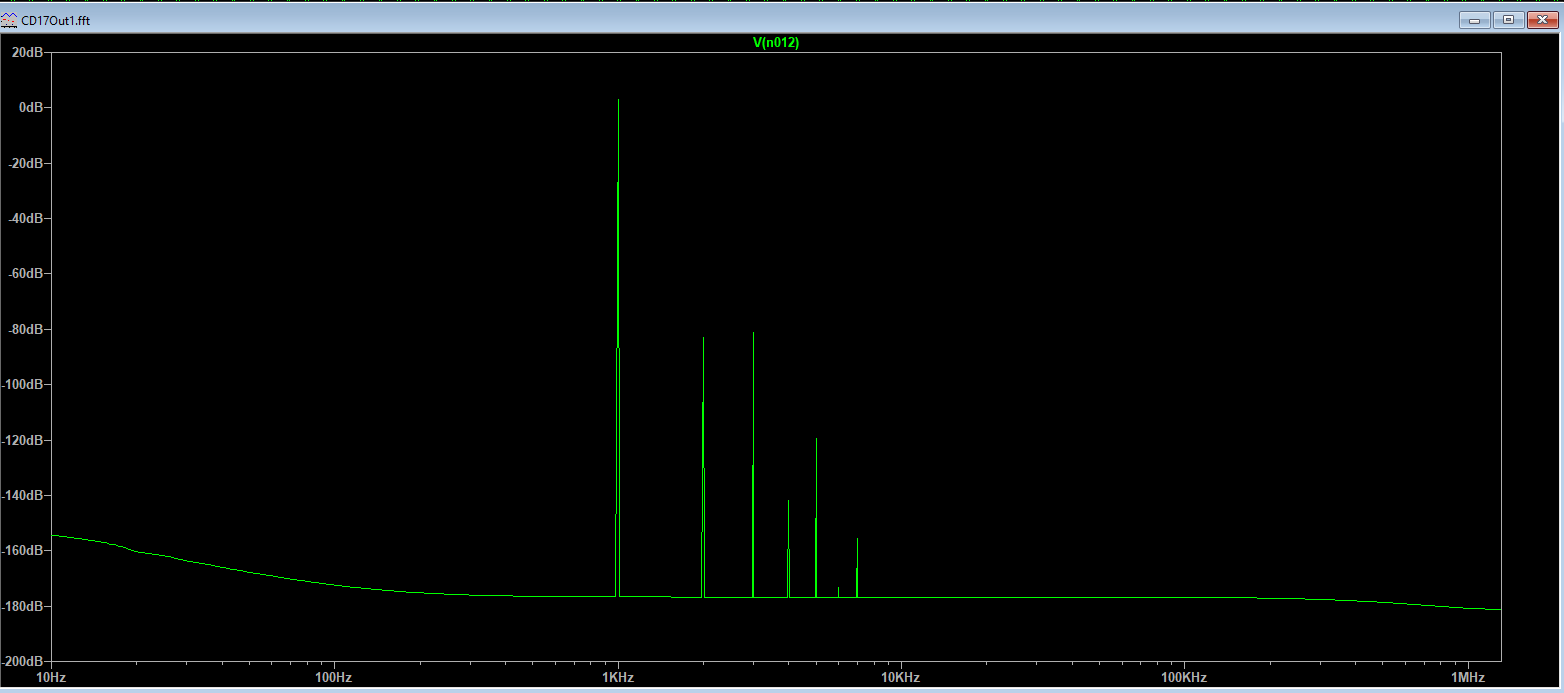The image size is (1564, 693).
Task: Click the -120dB vertical axis label
Action: pos(22,440)
